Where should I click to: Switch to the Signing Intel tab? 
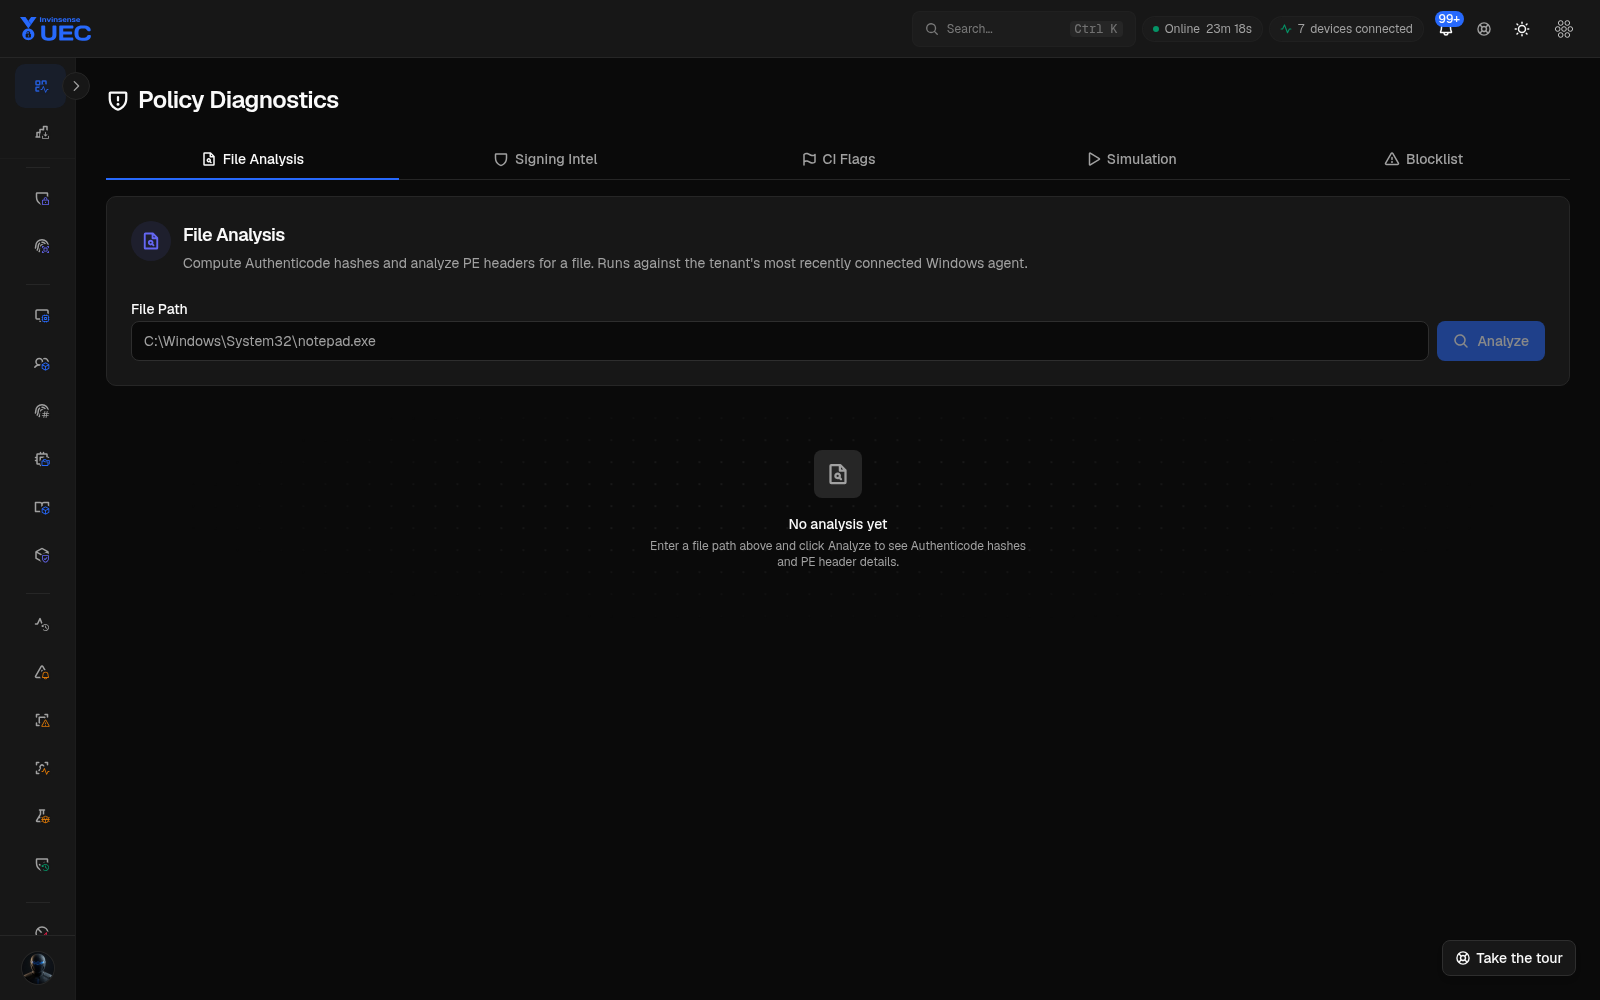(x=545, y=159)
